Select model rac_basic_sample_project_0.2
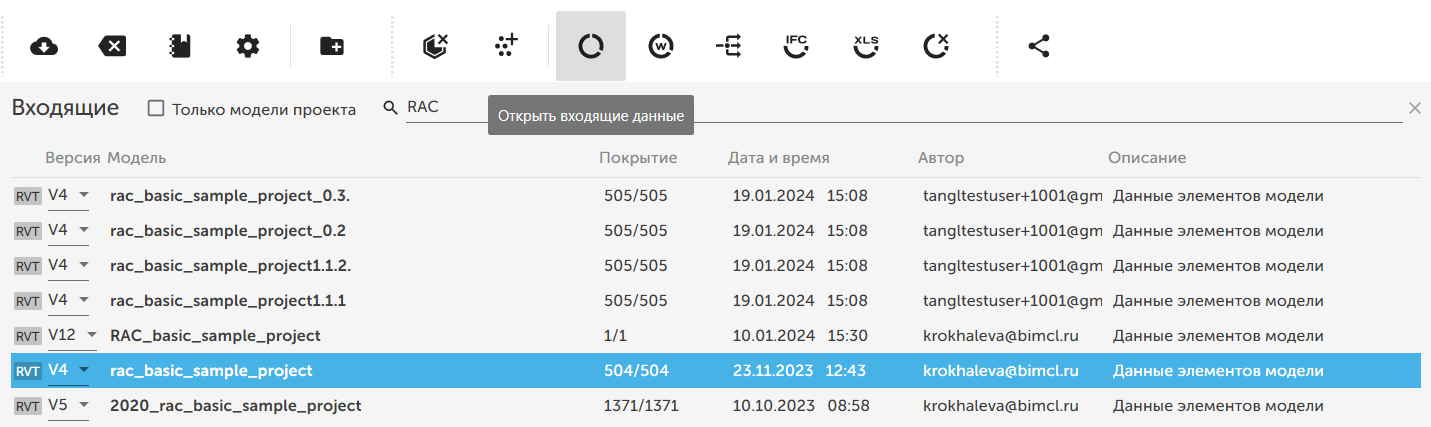 228,231
